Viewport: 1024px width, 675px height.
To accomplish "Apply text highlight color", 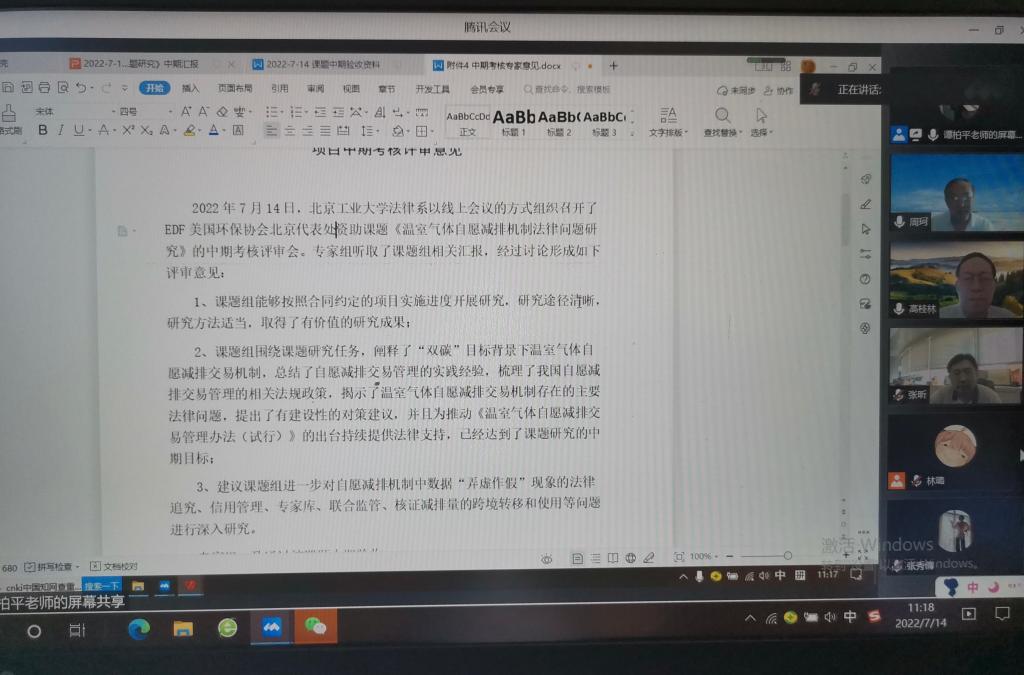I will (189, 131).
